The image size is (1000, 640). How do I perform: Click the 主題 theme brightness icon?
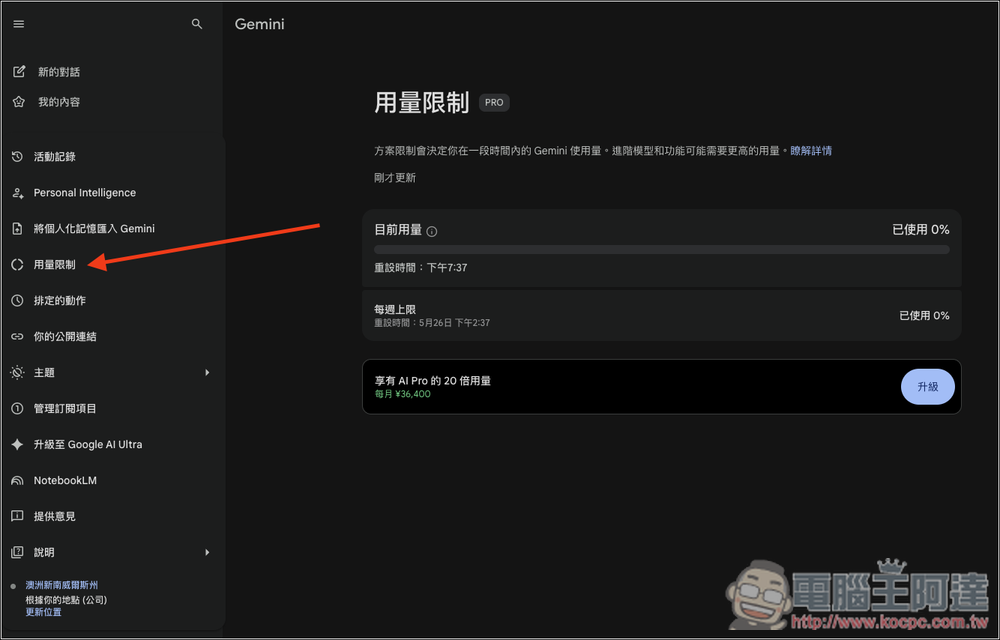tap(17, 372)
